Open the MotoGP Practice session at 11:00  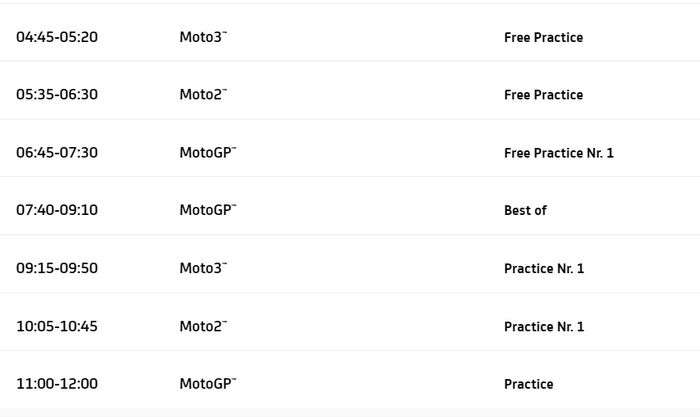point(528,384)
